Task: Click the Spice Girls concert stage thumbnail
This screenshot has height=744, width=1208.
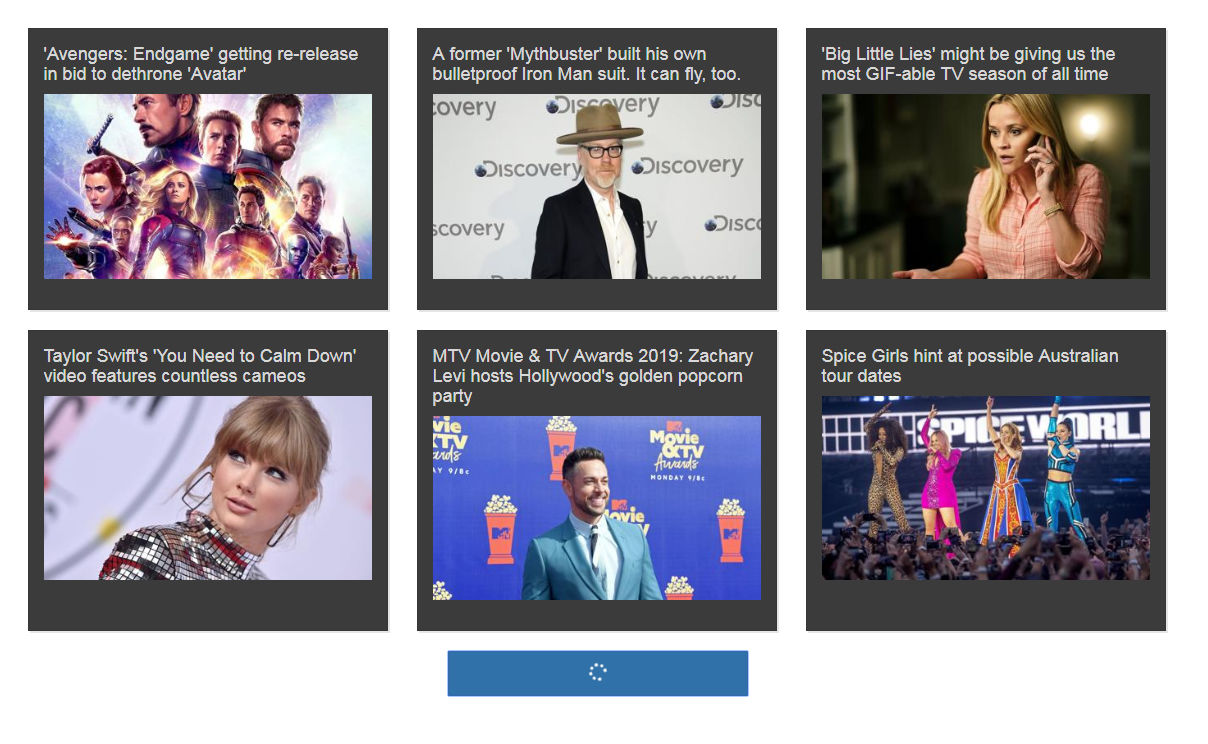Action: [986, 488]
